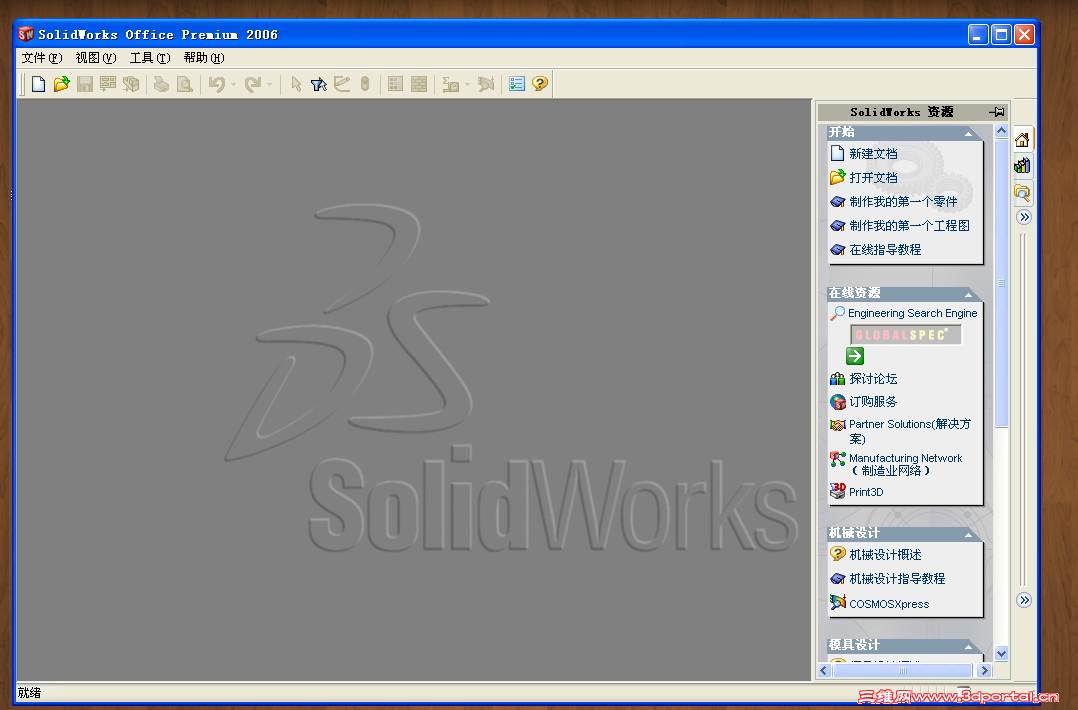Click the resources pane vertical scrollbar thumb
The image size is (1078, 710).
(1001, 282)
